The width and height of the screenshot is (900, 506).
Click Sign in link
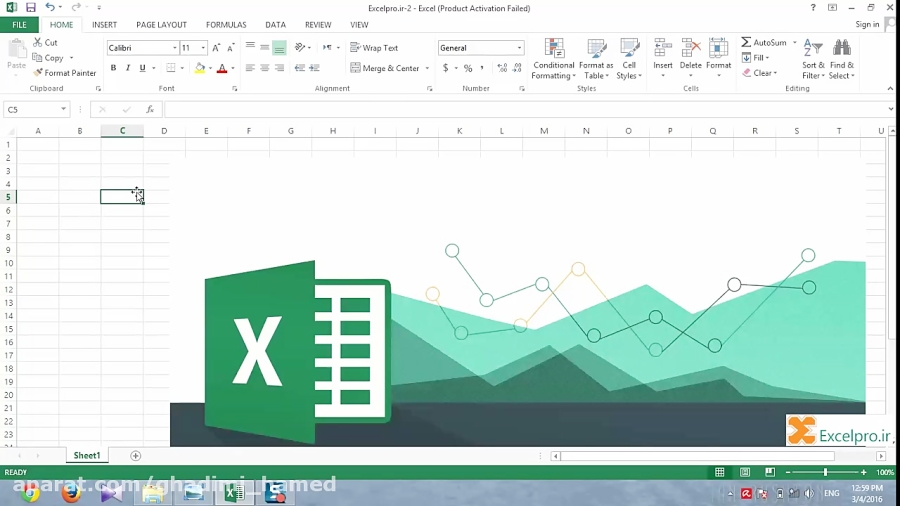(x=867, y=24)
